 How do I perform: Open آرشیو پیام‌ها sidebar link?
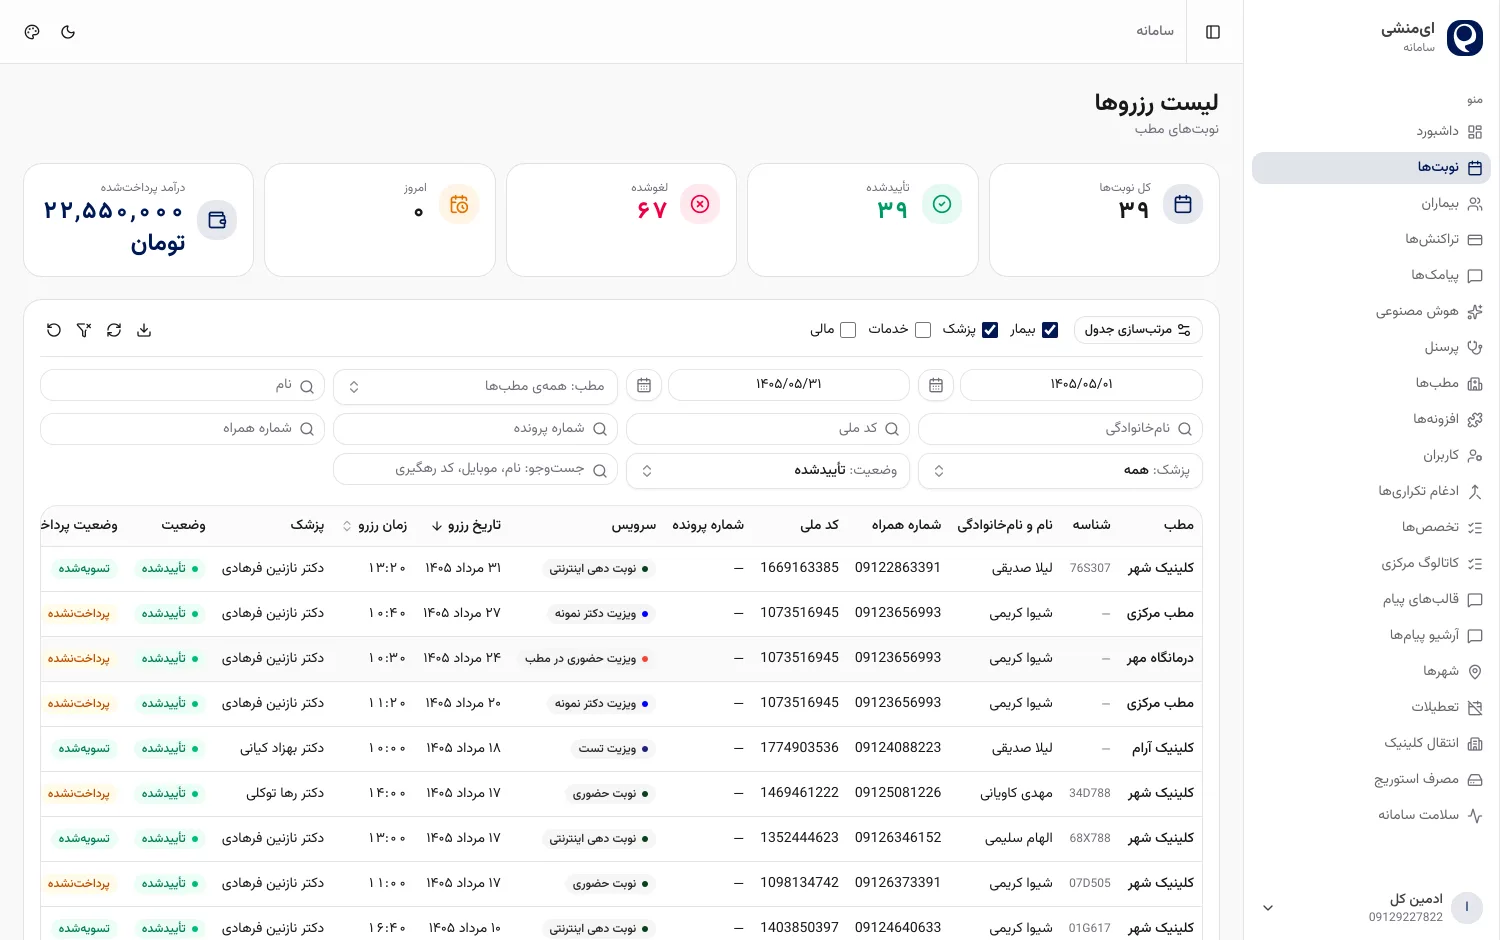coord(1371,636)
